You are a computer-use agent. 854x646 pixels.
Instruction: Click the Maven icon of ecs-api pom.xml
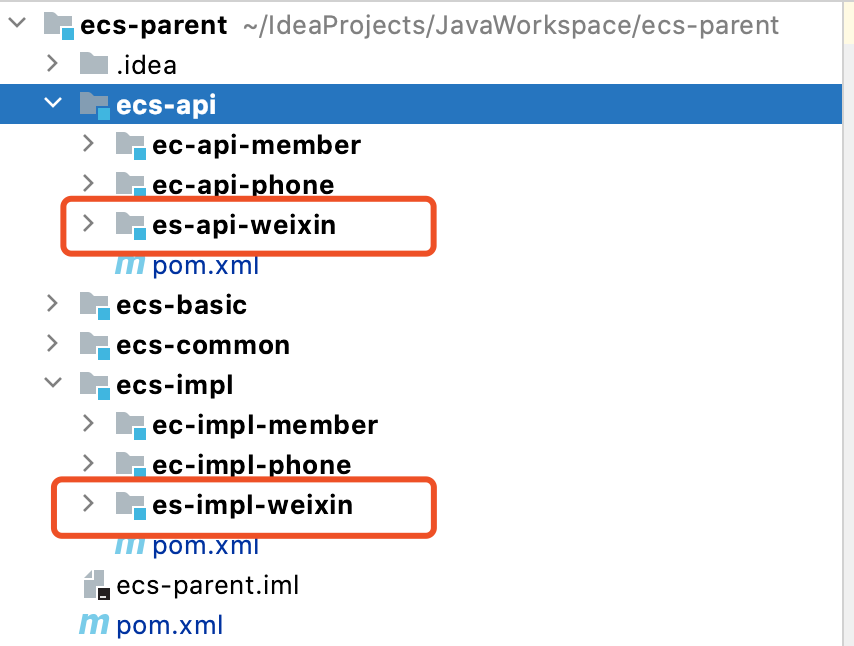[x=130, y=265]
